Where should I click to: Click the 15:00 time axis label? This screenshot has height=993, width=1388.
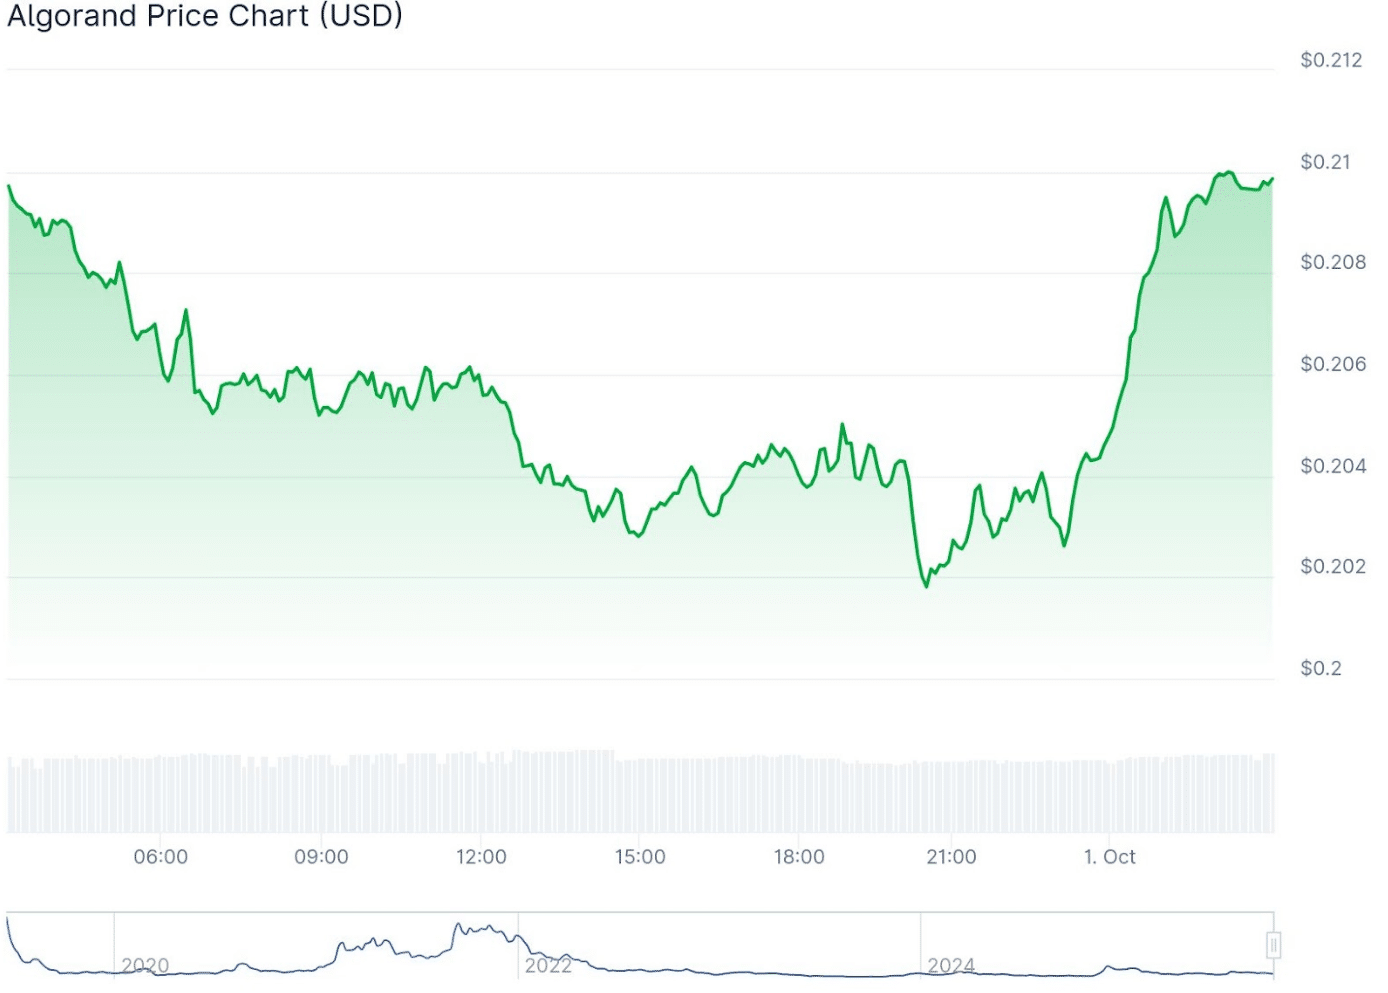pyautogui.click(x=640, y=857)
